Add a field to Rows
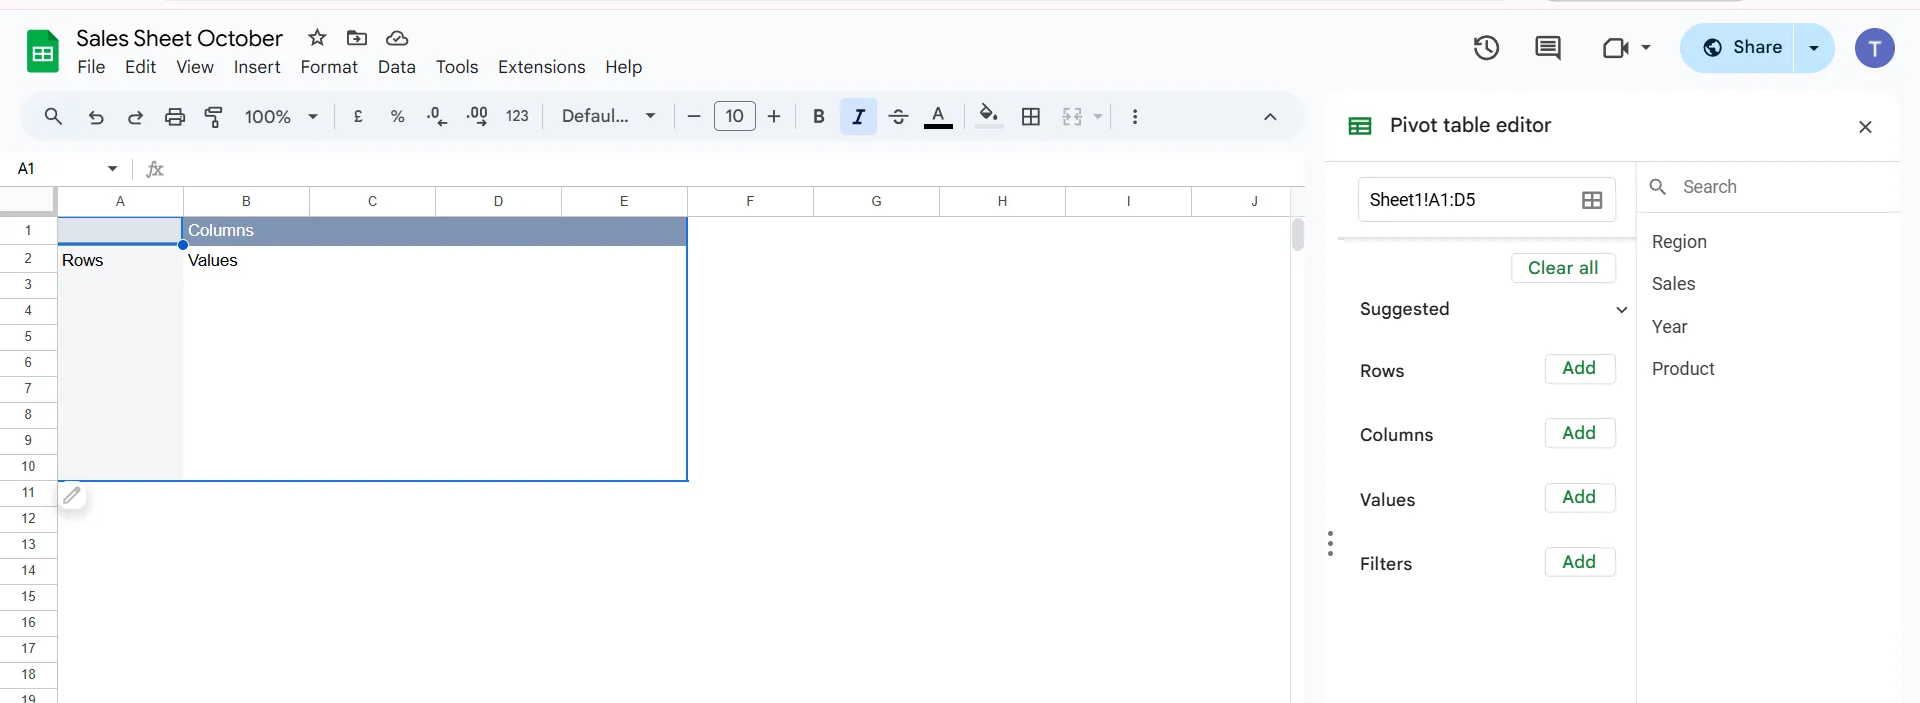 coord(1579,368)
